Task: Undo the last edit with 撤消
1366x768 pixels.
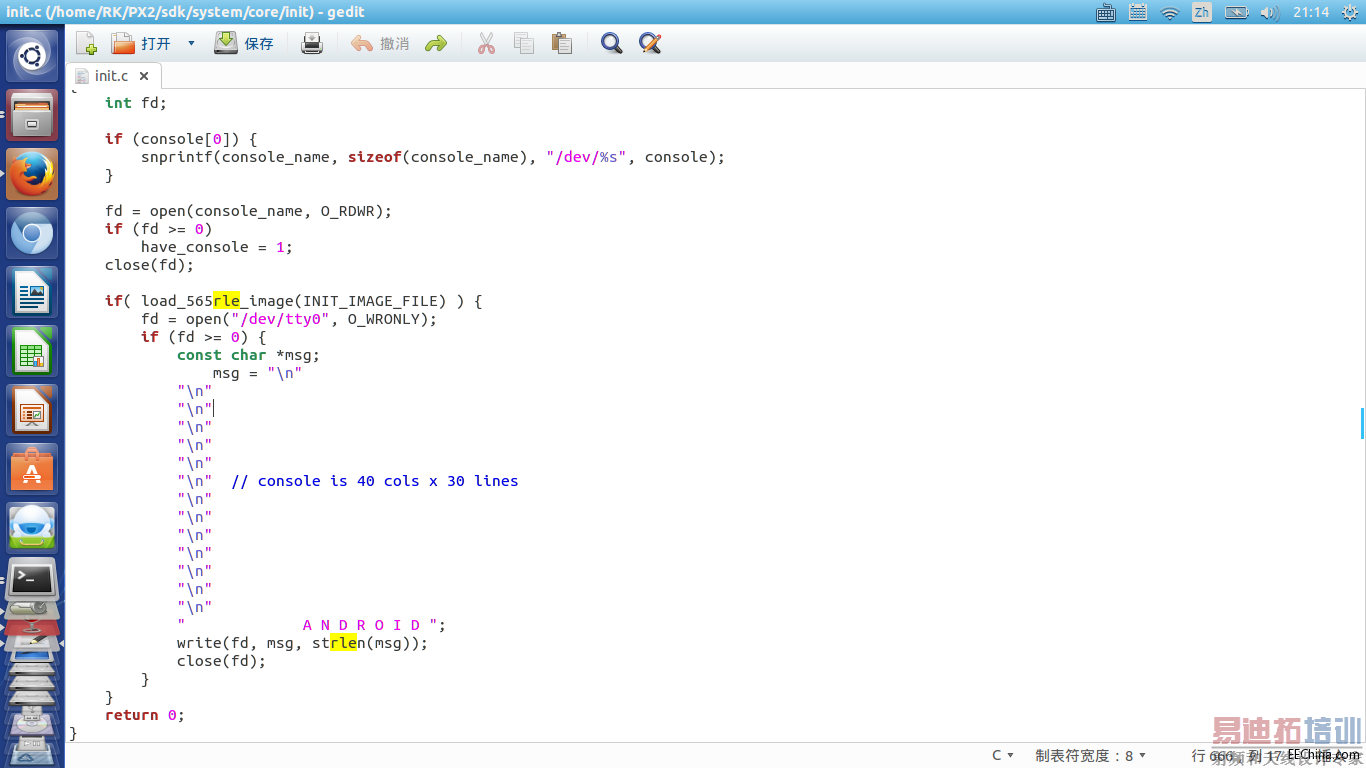Action: [380, 43]
